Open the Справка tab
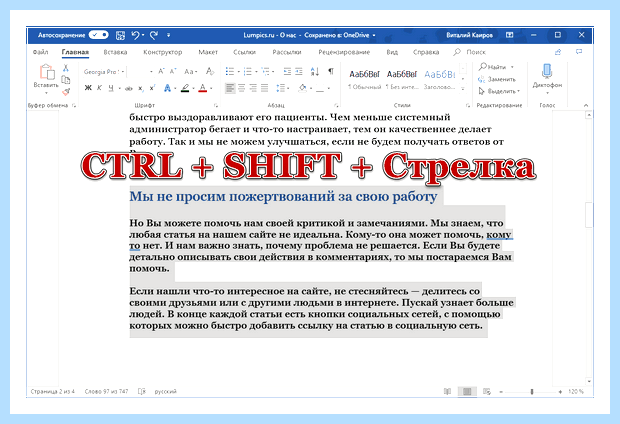This screenshot has width=620, height=424. pos(426,52)
